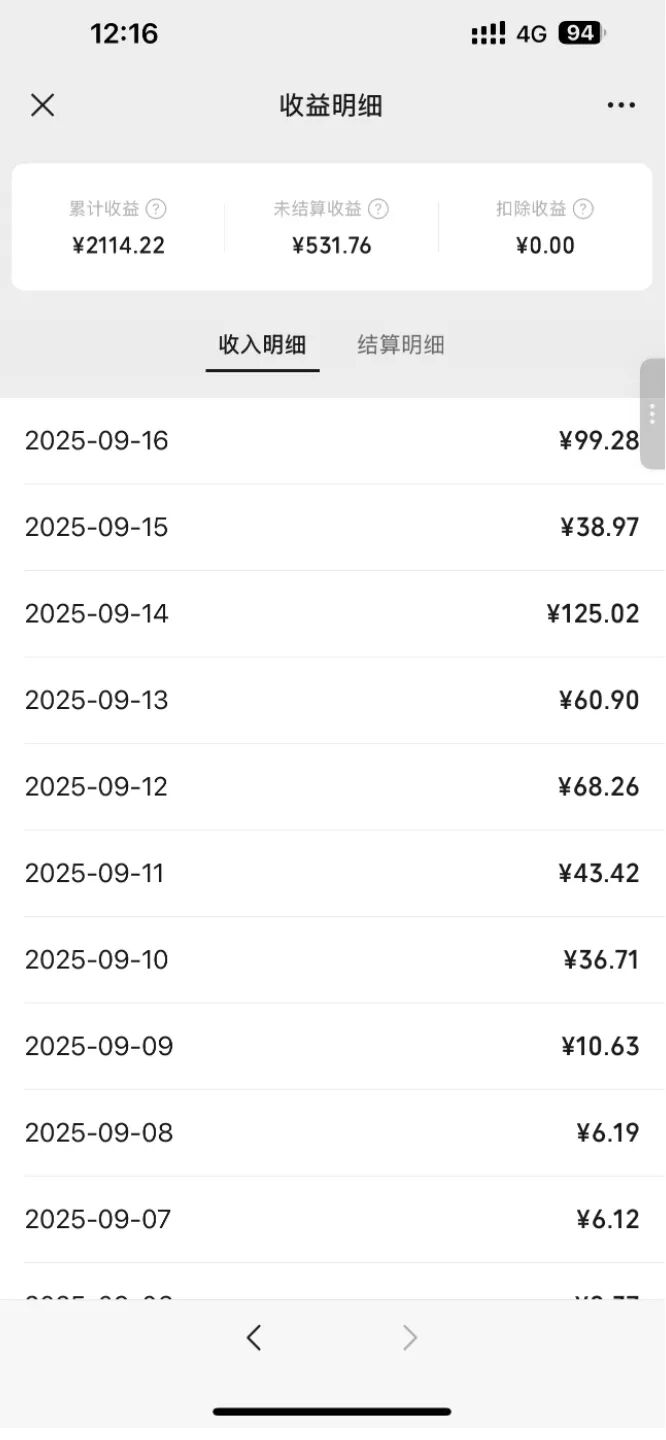This screenshot has width=666, height=1440.
Task: Click the floating scrollbar handle
Action: (x=655, y=415)
